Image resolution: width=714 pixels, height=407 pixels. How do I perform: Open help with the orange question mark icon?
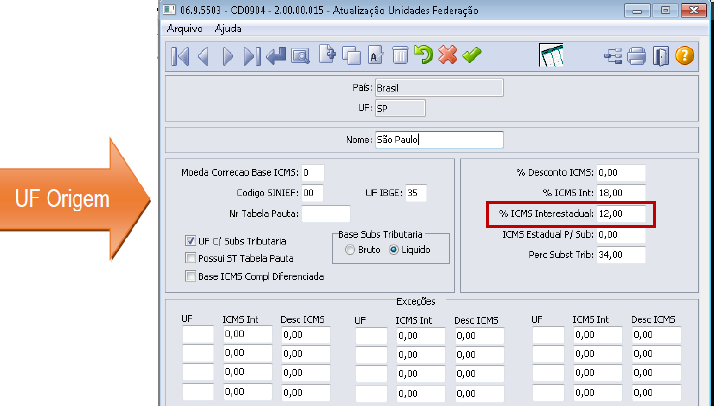click(684, 56)
